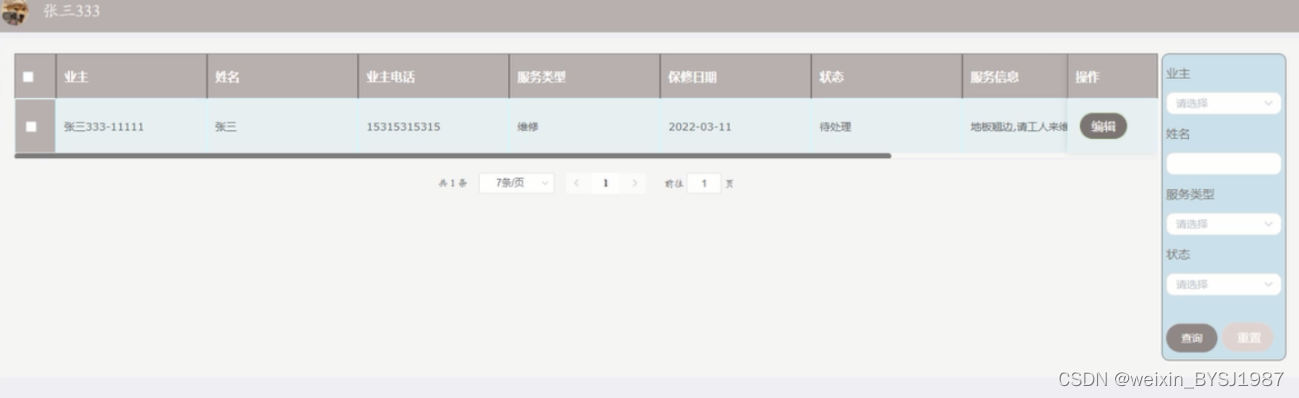
Task: Click the 编辑 button in the row
Action: click(1103, 126)
